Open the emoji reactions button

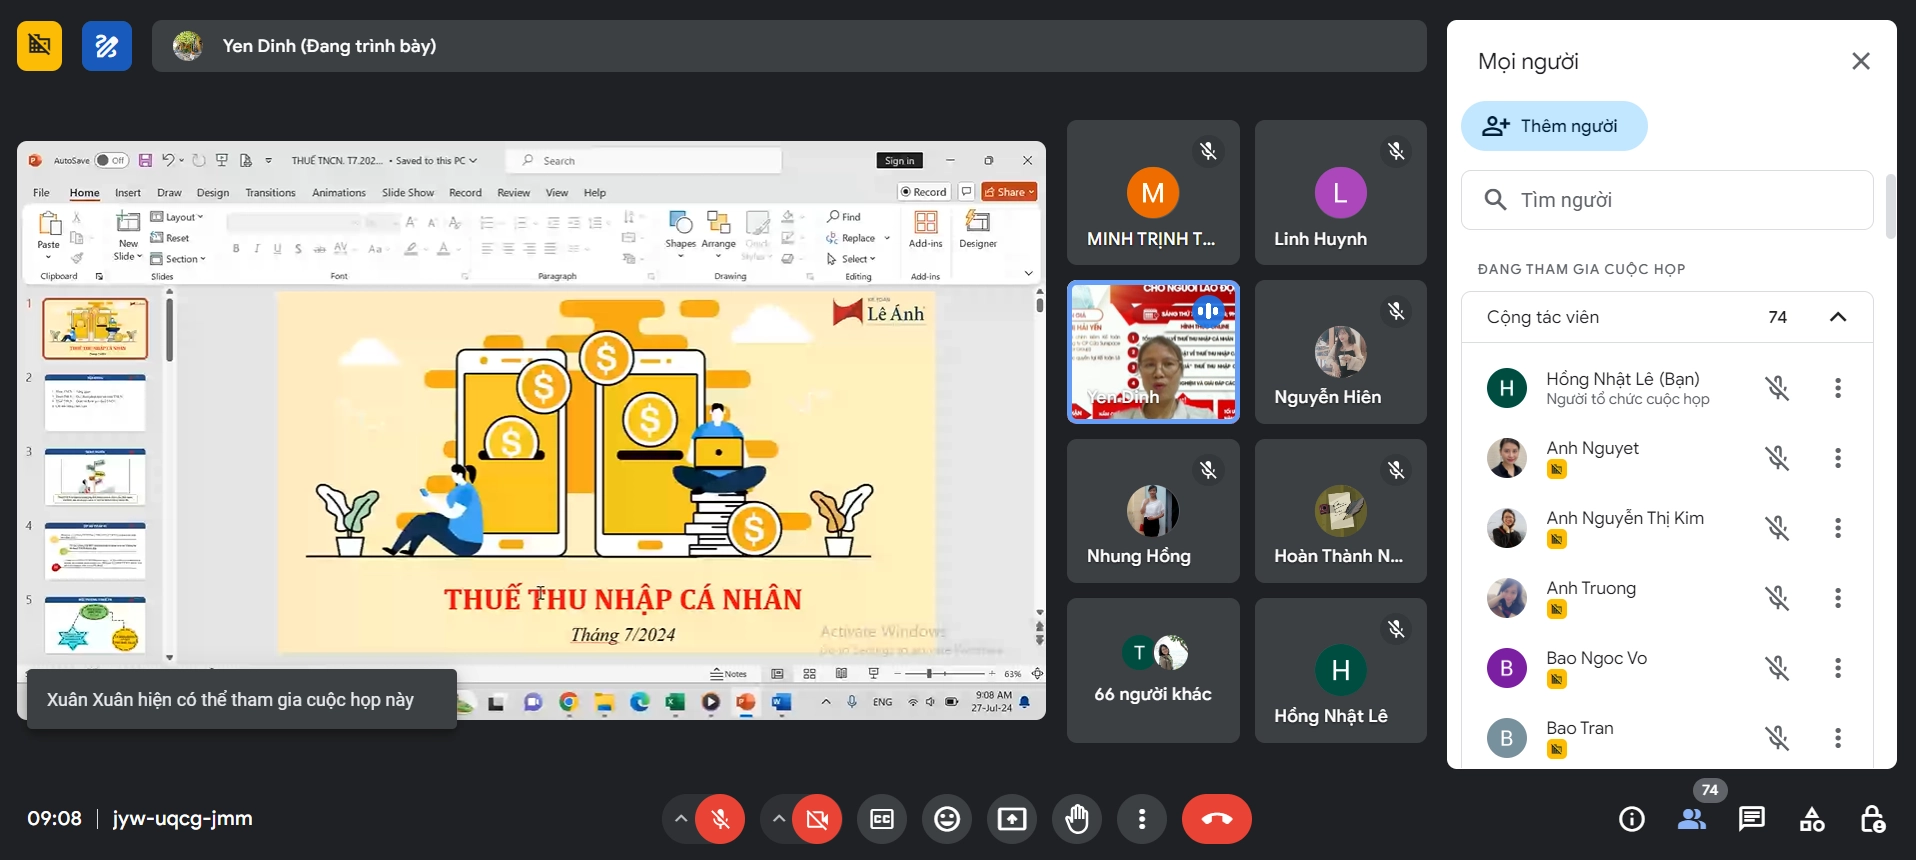tap(946, 819)
